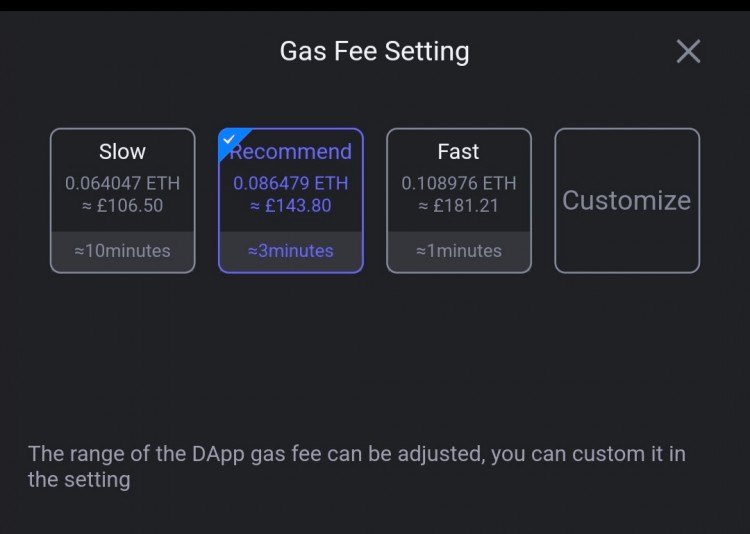
Task: Choose the Recommend gas fee card
Action: point(291,200)
